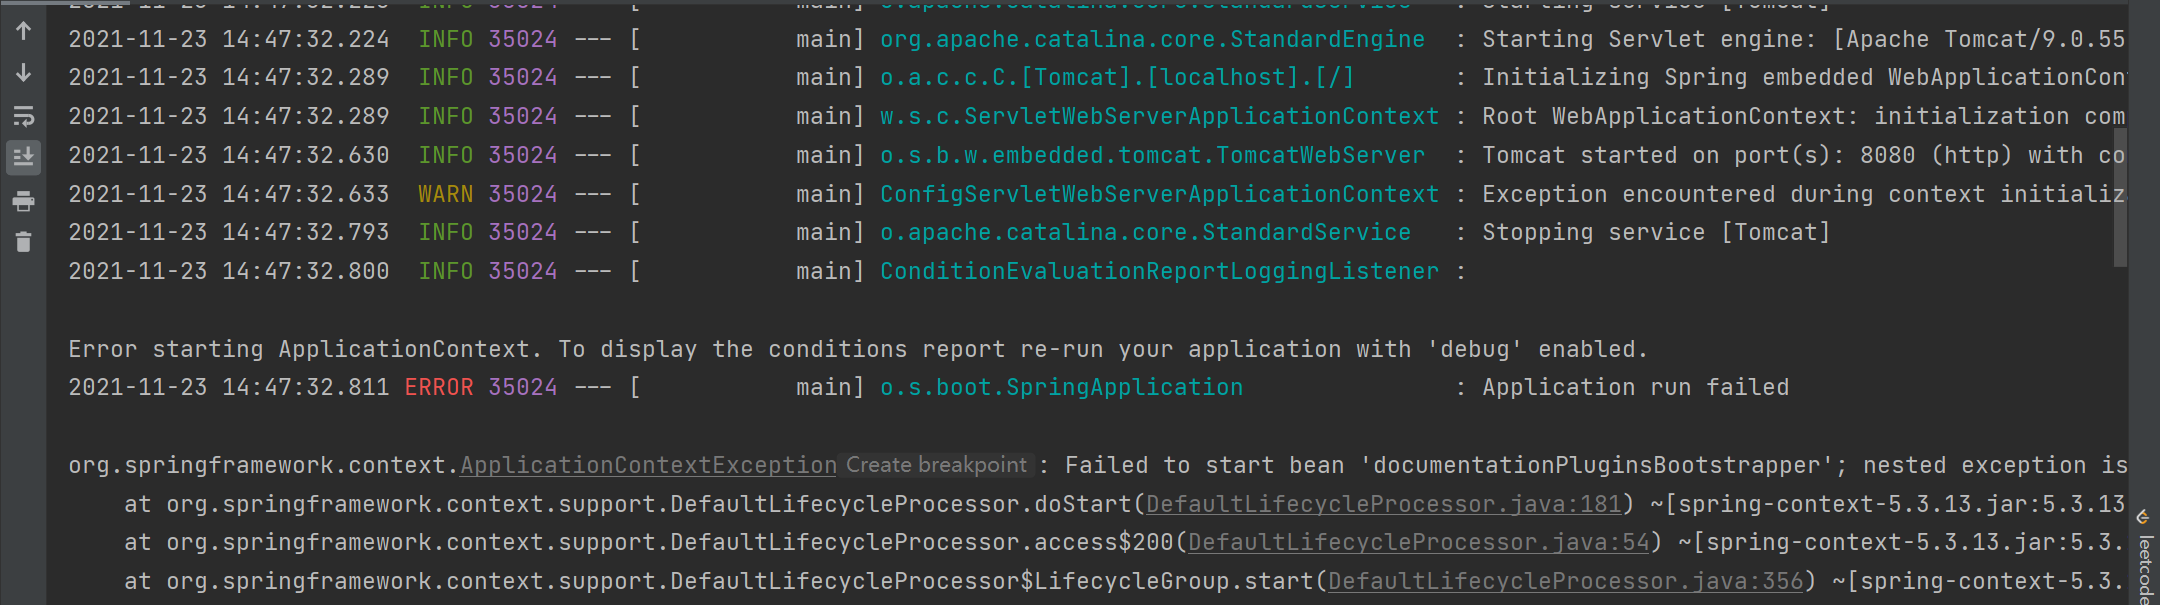2160x605 pixels.
Task: Navigate up the stack trace
Action: (x=24, y=30)
